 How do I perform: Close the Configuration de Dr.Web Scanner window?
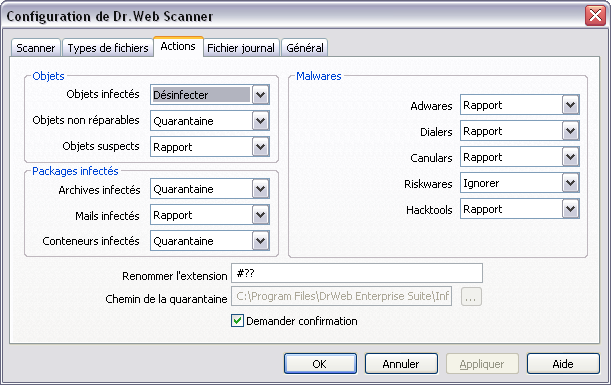point(595,16)
